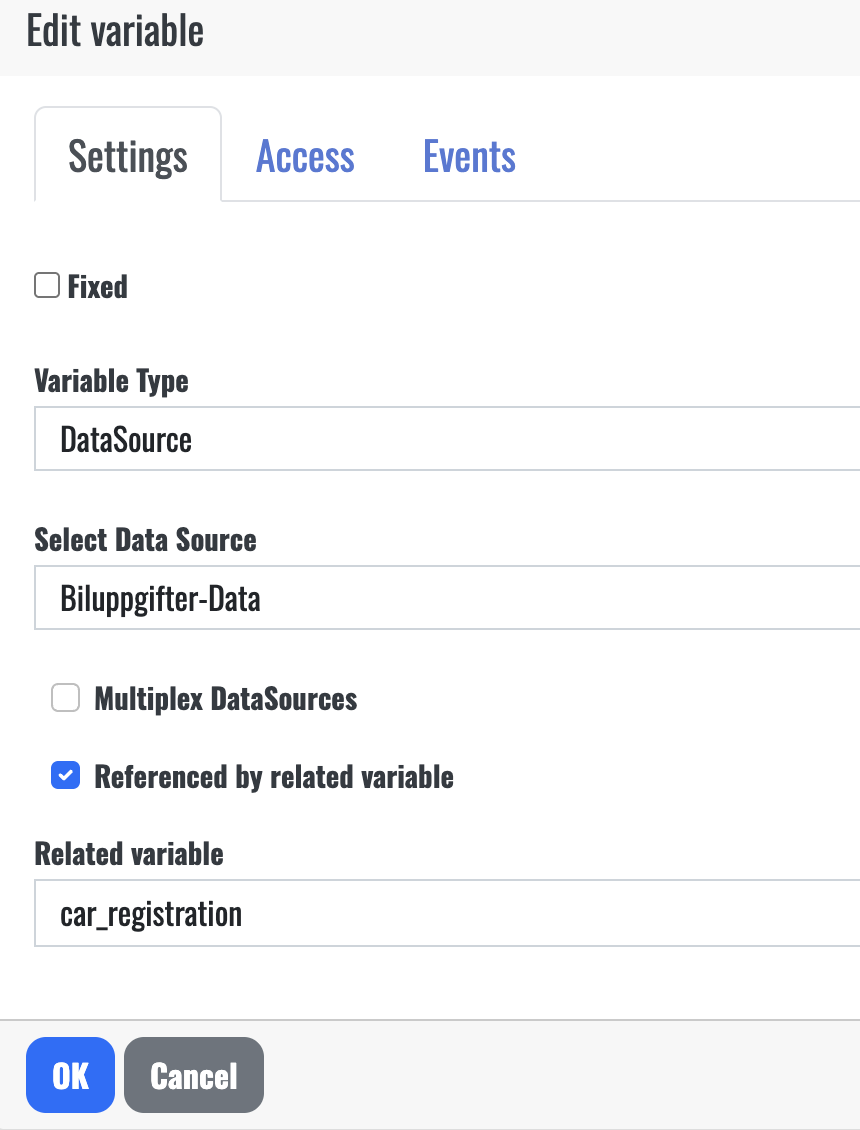Expand the Select Data Source dropdown
860x1130 pixels.
(x=447, y=598)
